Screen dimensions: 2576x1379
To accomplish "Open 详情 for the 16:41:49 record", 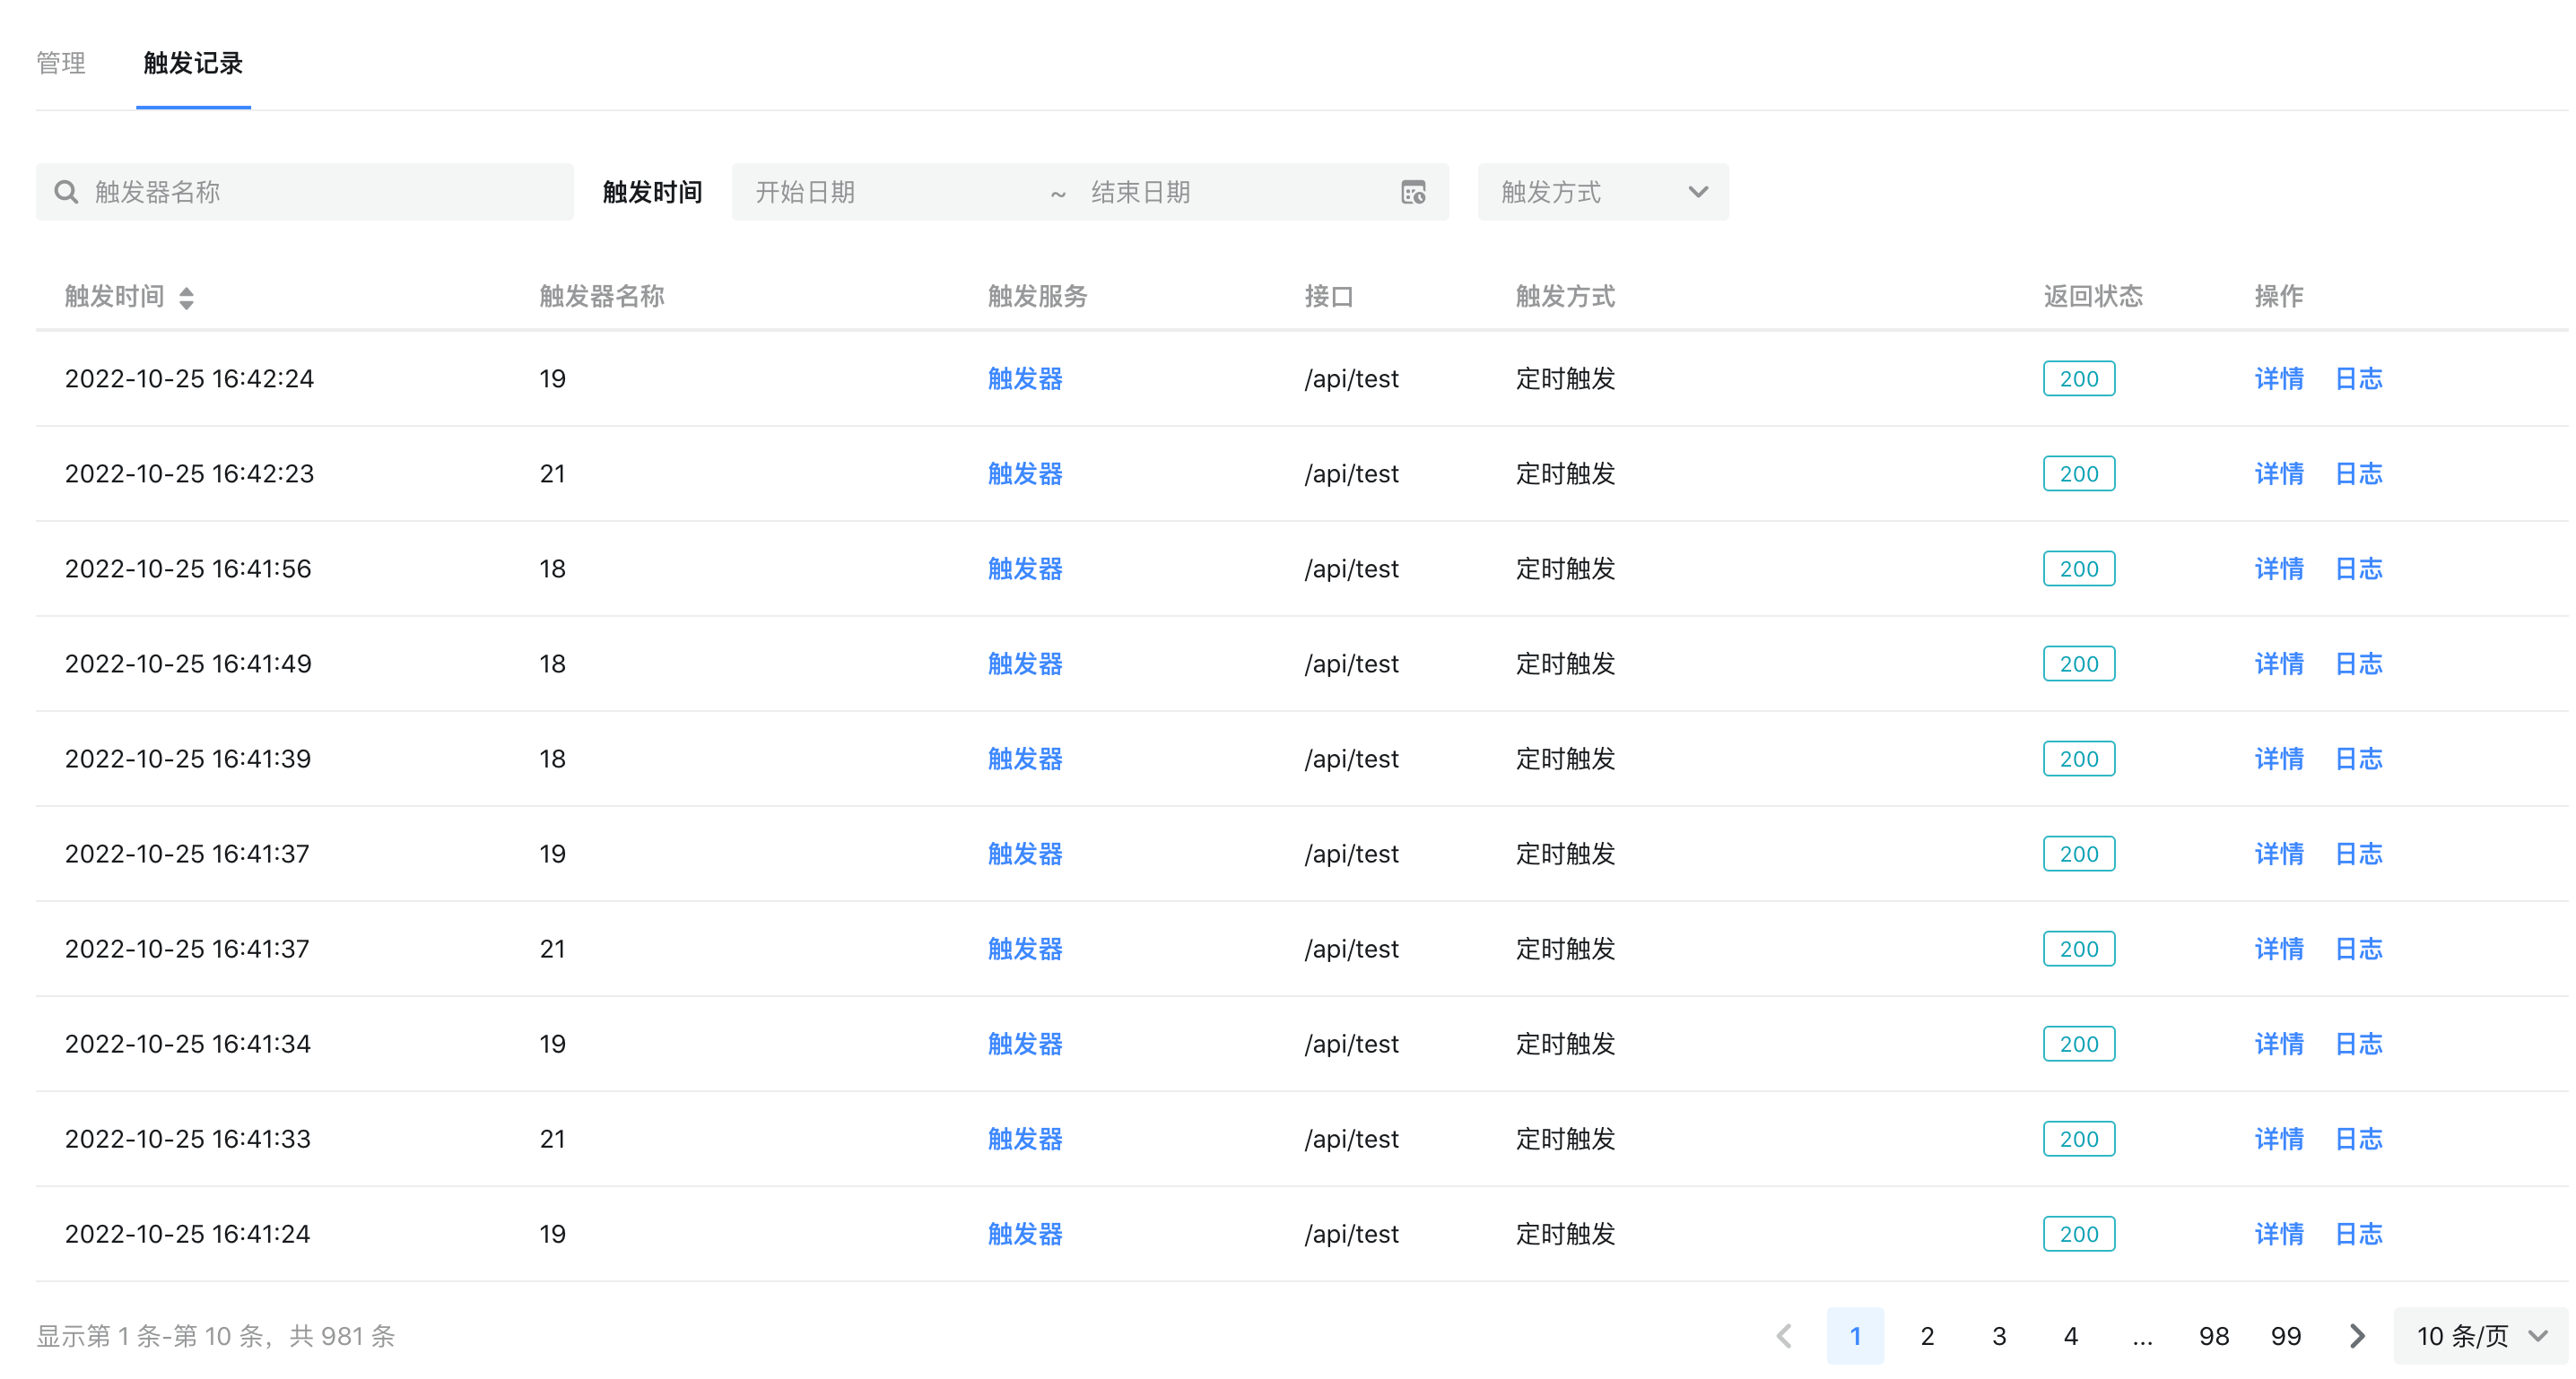I will pos(2279,664).
